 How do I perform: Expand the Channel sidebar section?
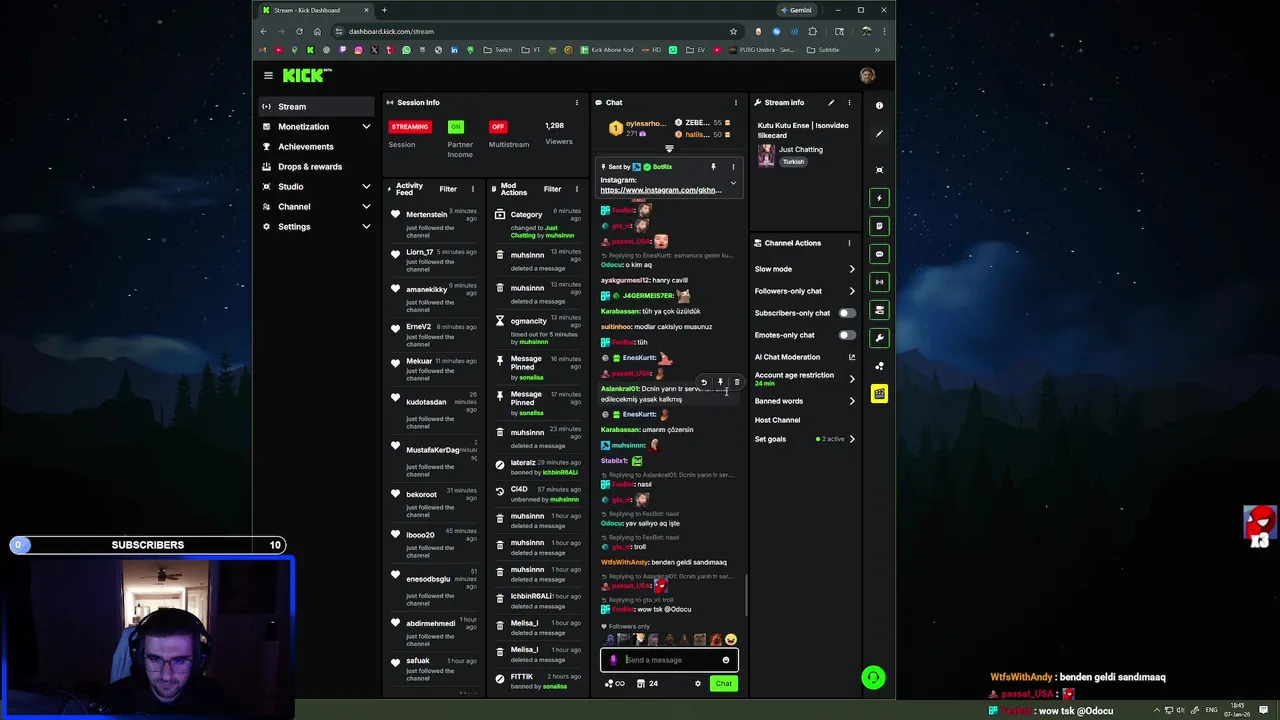366,207
